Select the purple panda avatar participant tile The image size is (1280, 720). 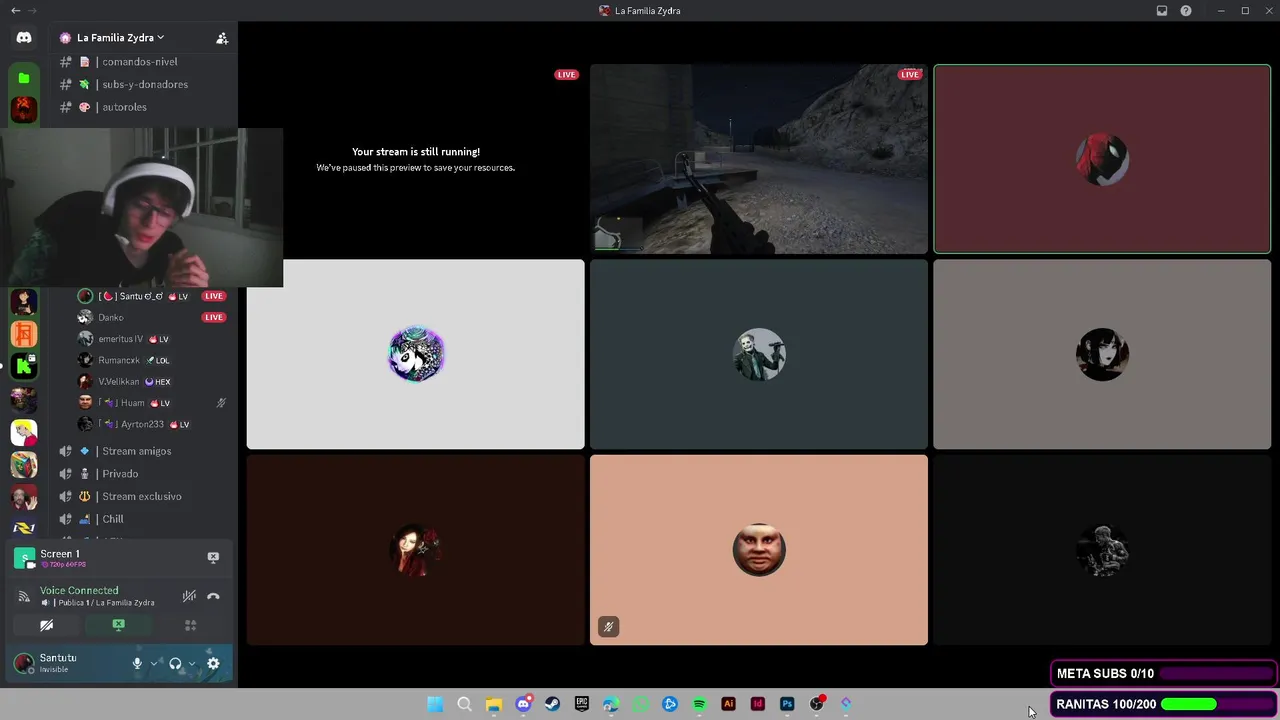415,354
